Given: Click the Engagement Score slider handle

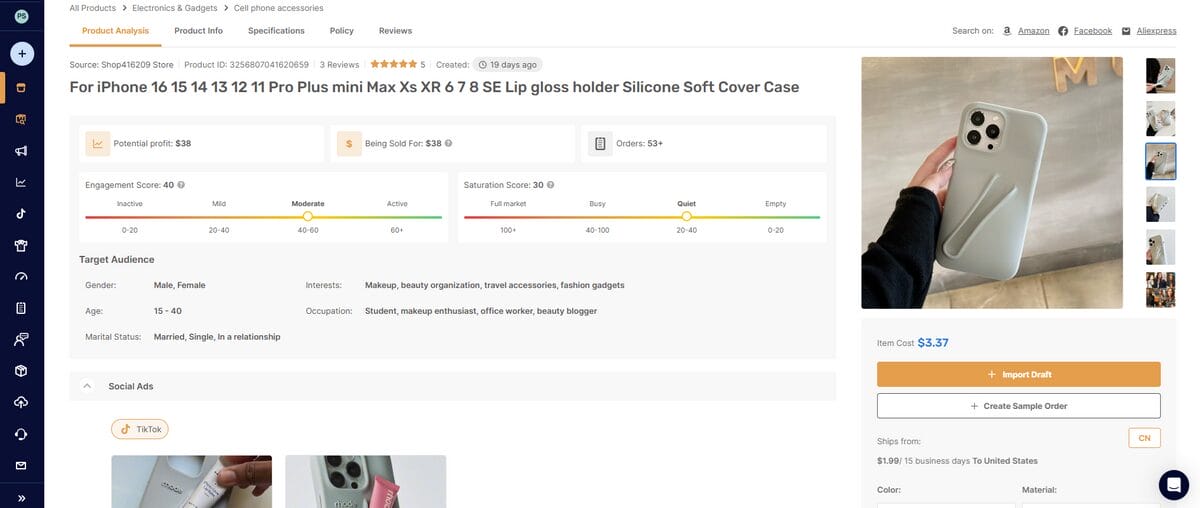Looking at the screenshot, I should point(308,216).
